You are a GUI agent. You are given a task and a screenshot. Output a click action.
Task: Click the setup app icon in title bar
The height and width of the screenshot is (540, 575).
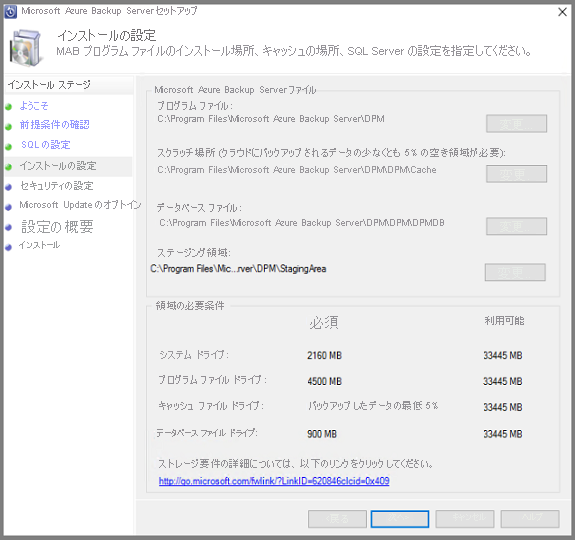(10, 12)
